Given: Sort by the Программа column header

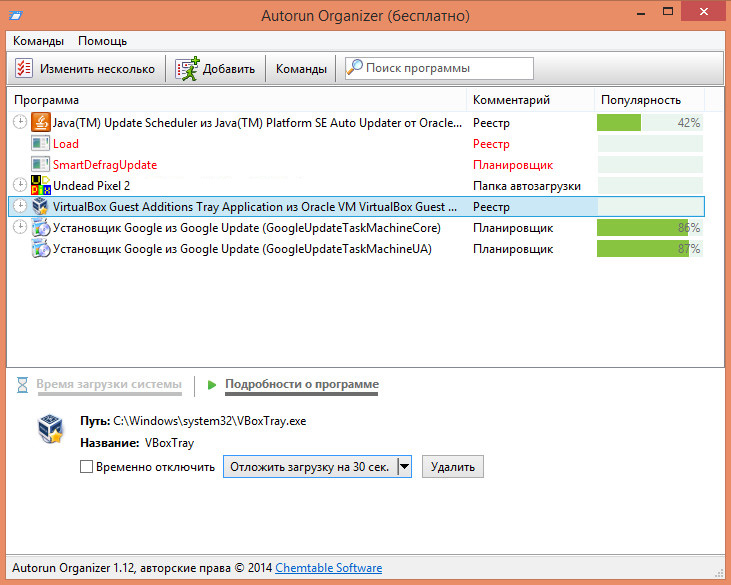Looking at the screenshot, I should click(237, 100).
